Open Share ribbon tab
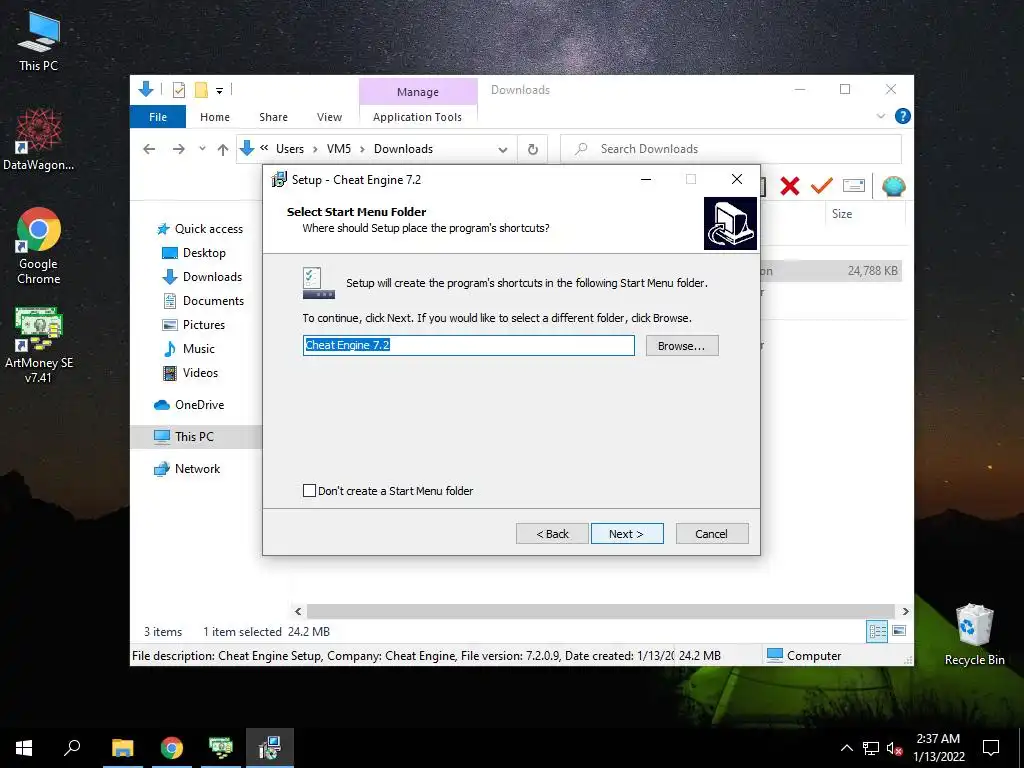 273,117
